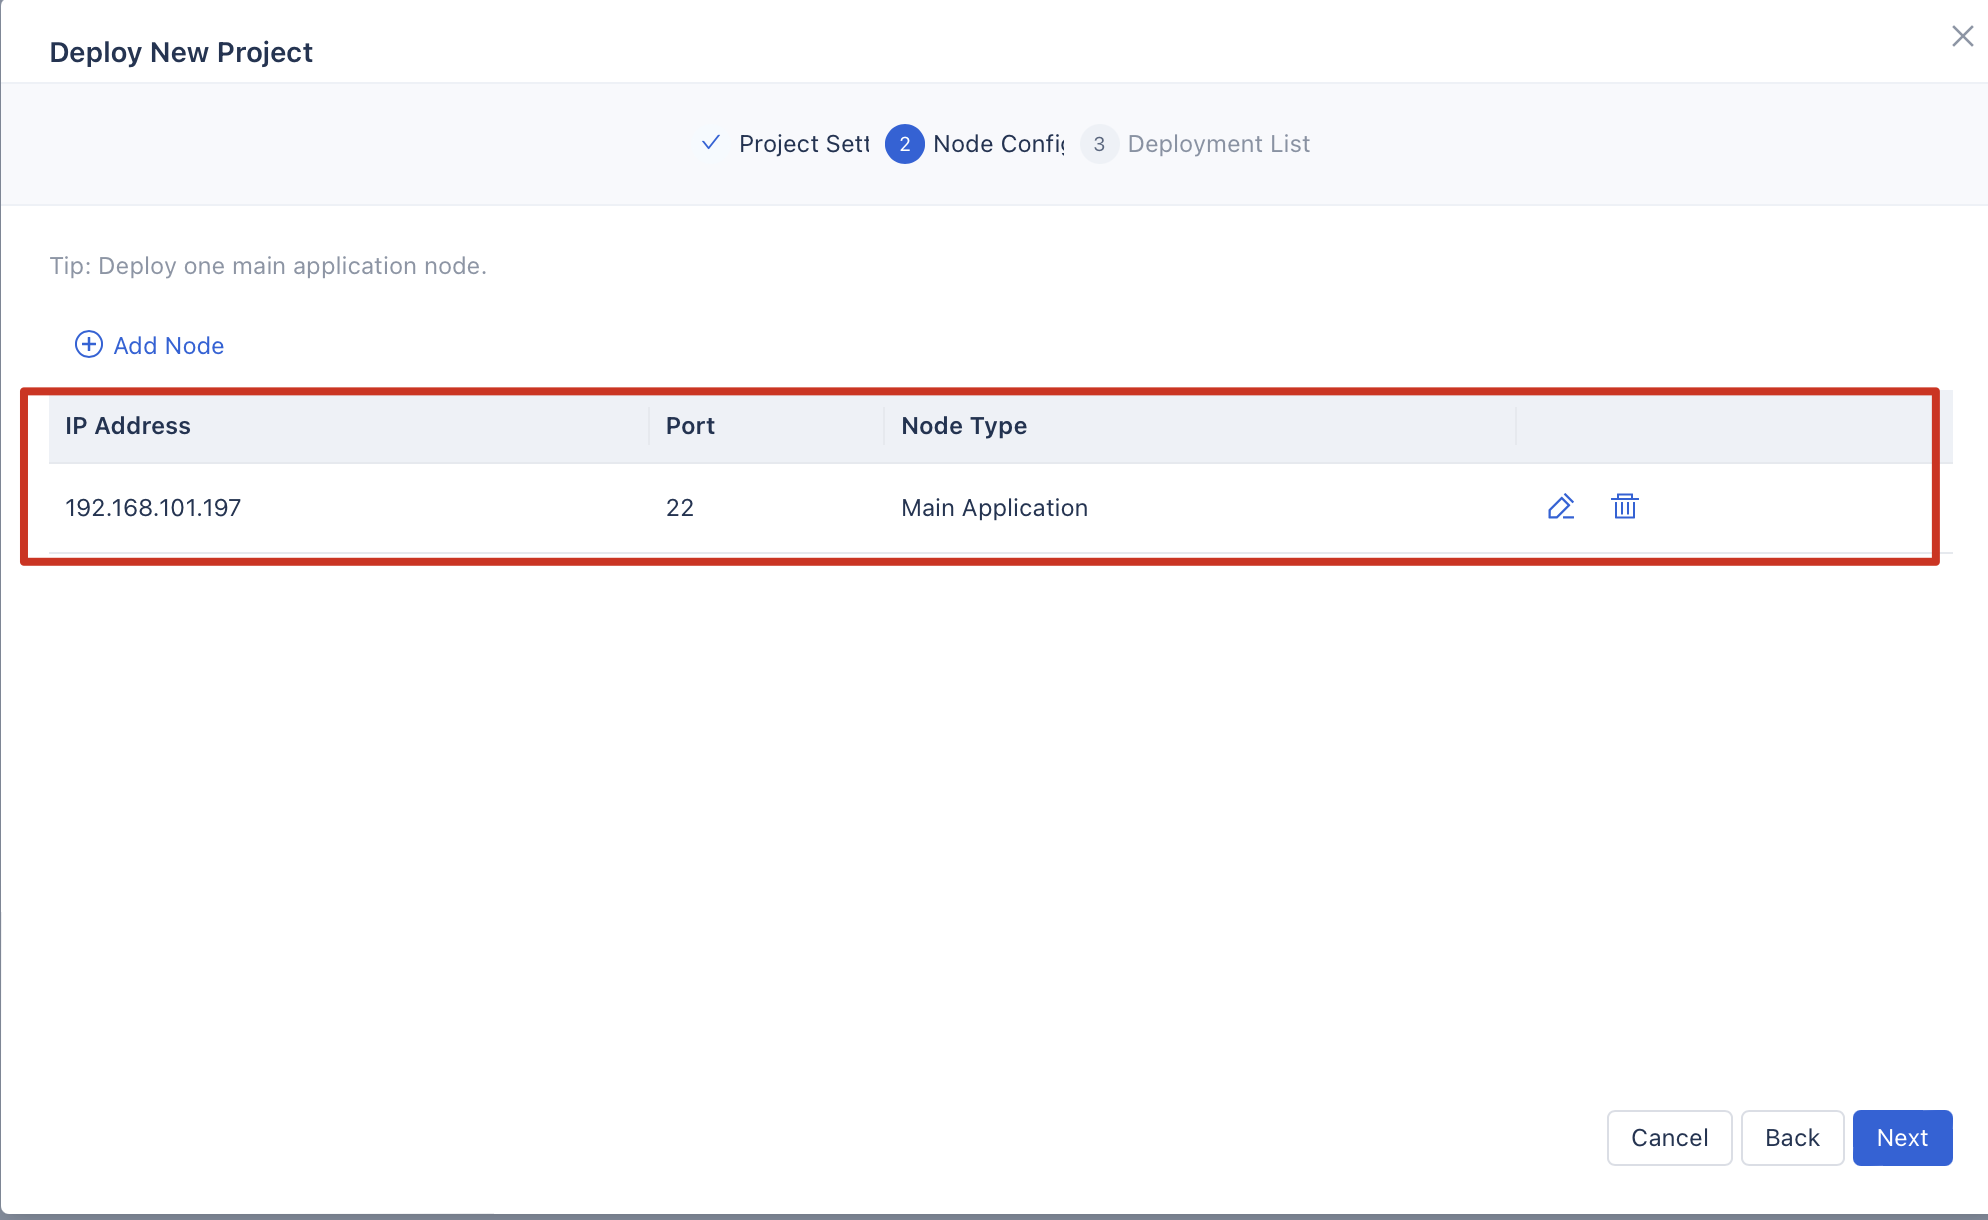Click the Node Type column header
Screen dimensions: 1988x1220
pos(963,426)
